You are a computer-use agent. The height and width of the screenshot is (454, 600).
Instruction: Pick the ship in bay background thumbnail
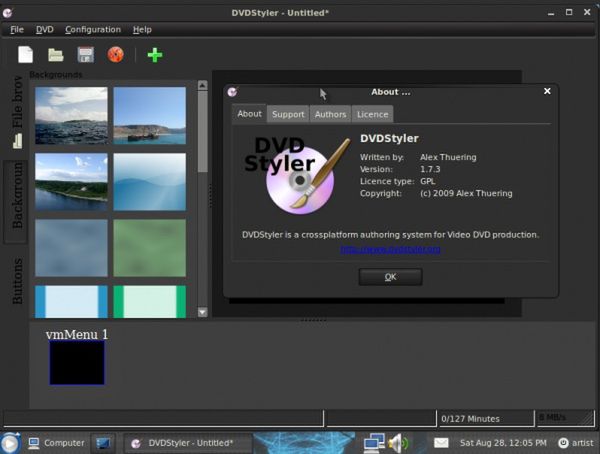(150, 116)
